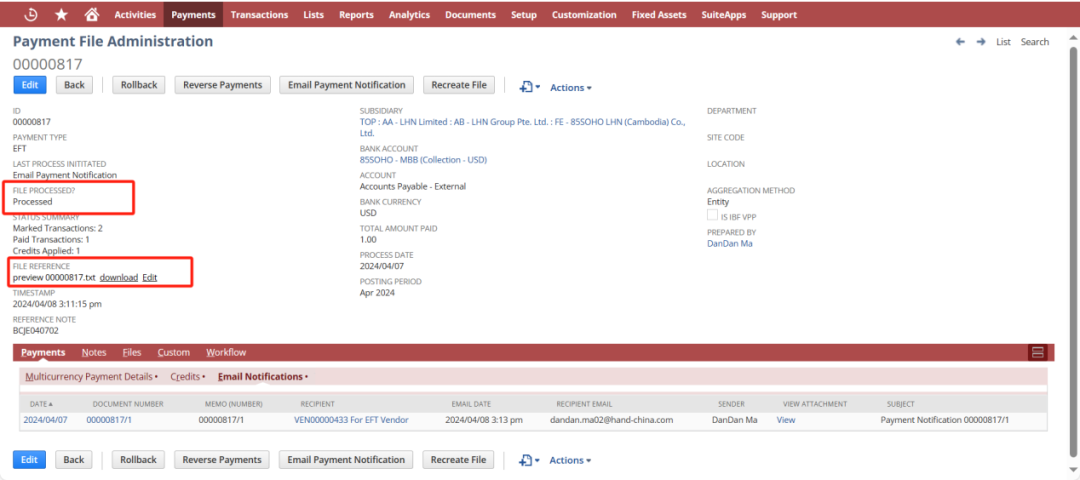Click the reference note BCJE040702 text
This screenshot has height=480, width=1080.
(36, 331)
